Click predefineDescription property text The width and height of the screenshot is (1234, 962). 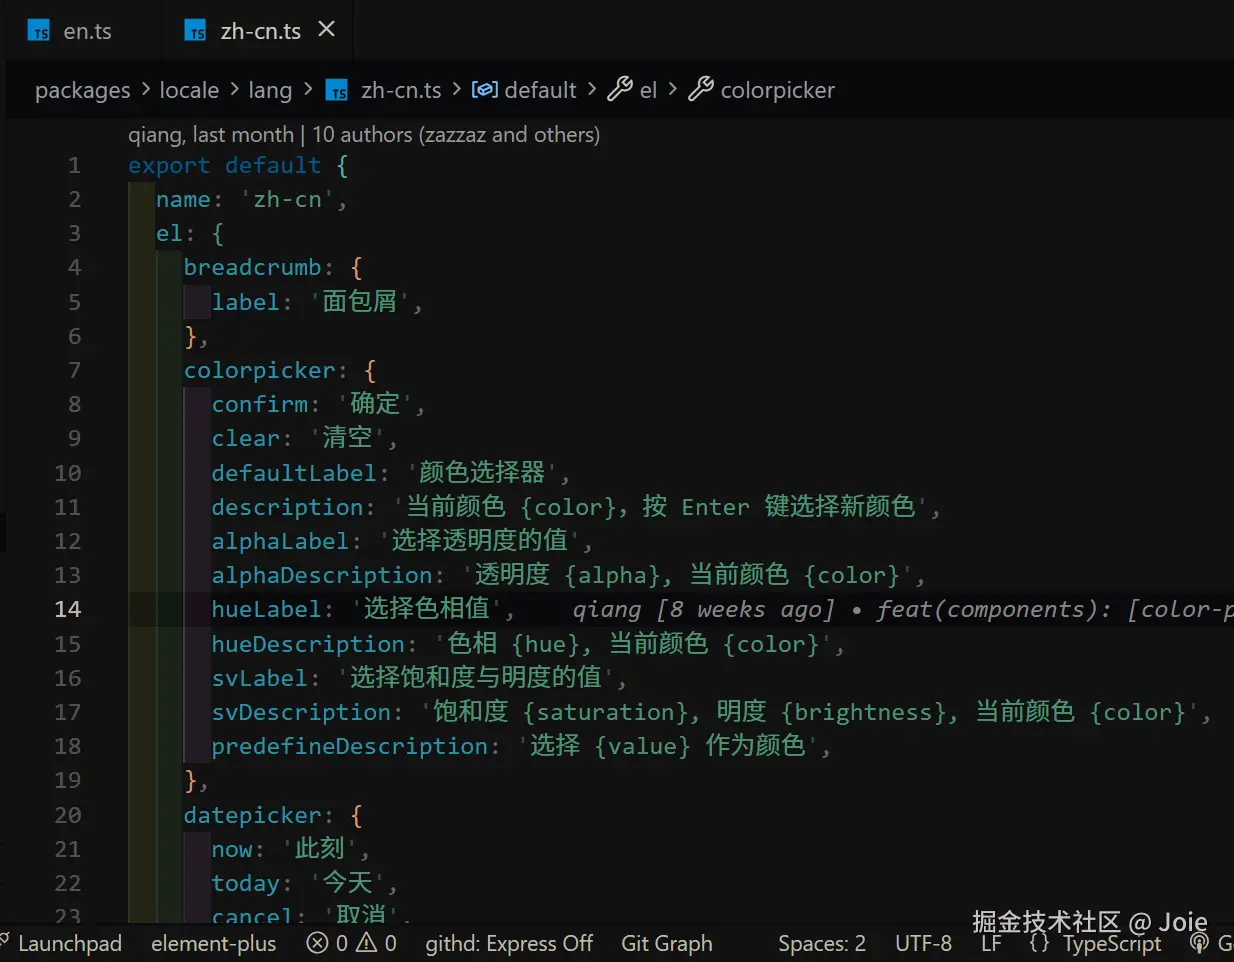point(349,746)
